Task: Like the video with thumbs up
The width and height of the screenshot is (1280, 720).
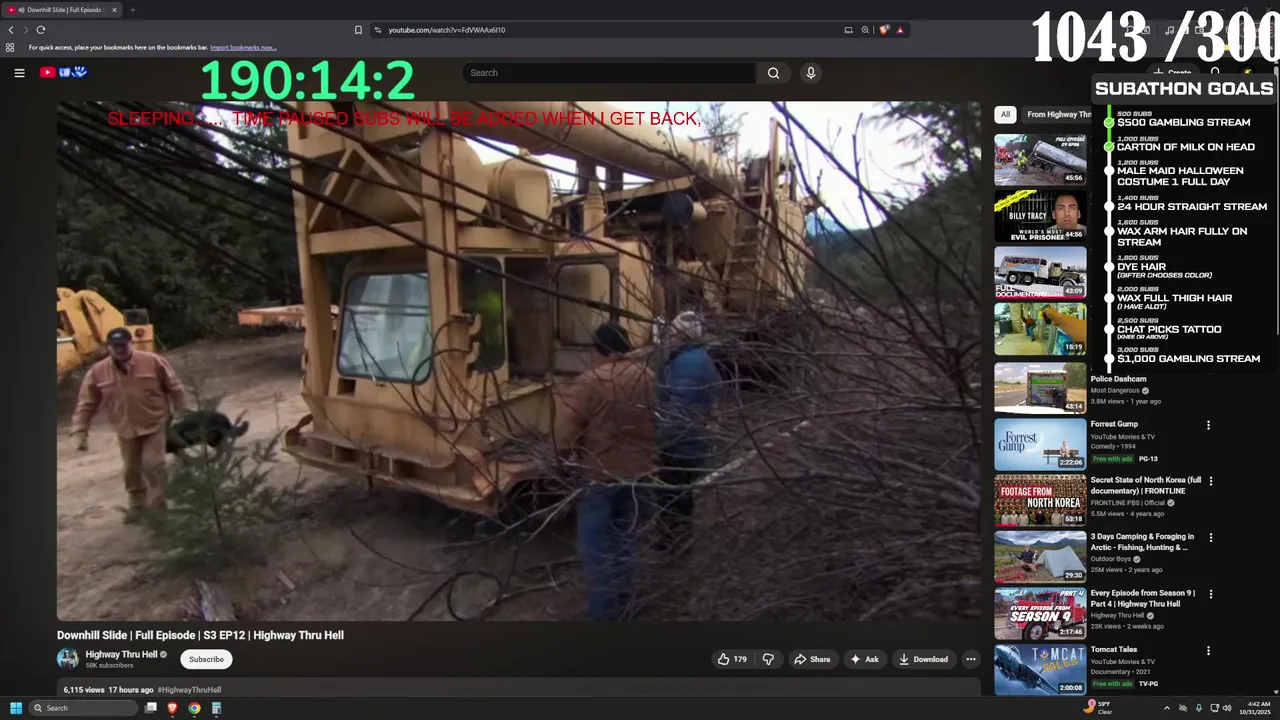Action: coord(732,659)
